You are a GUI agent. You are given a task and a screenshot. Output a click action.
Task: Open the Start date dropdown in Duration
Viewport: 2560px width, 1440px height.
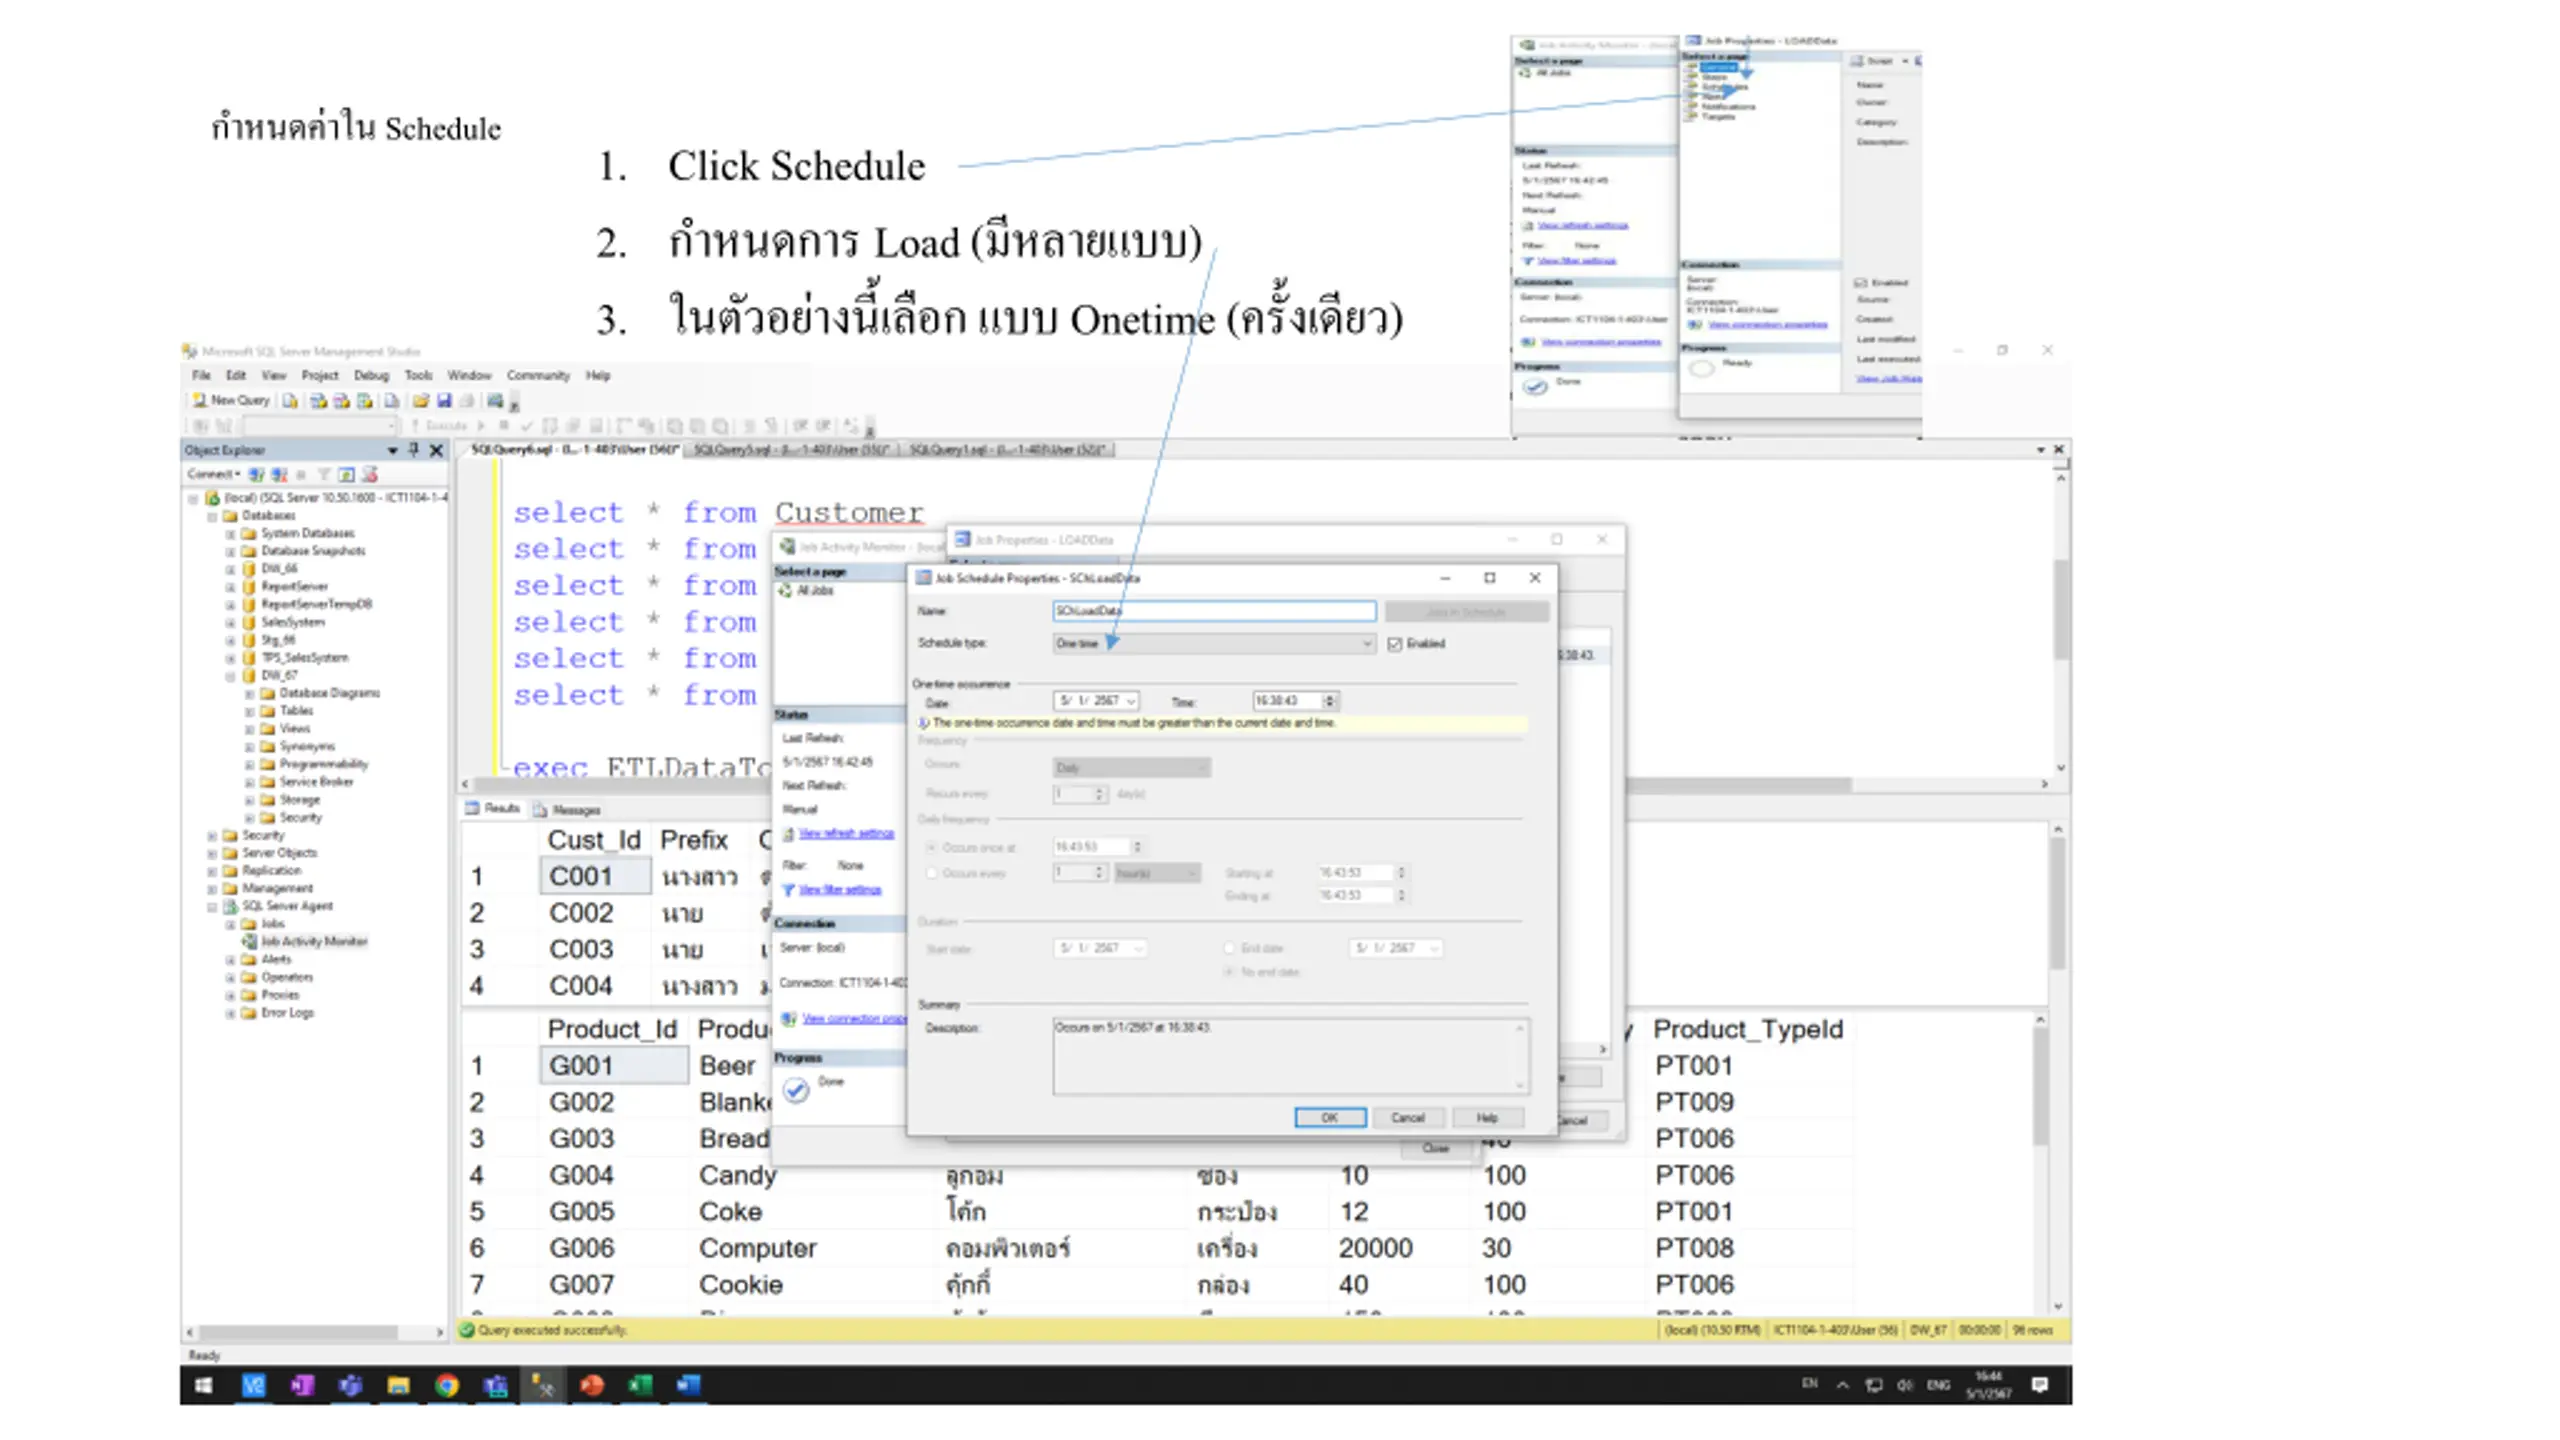click(x=1138, y=948)
